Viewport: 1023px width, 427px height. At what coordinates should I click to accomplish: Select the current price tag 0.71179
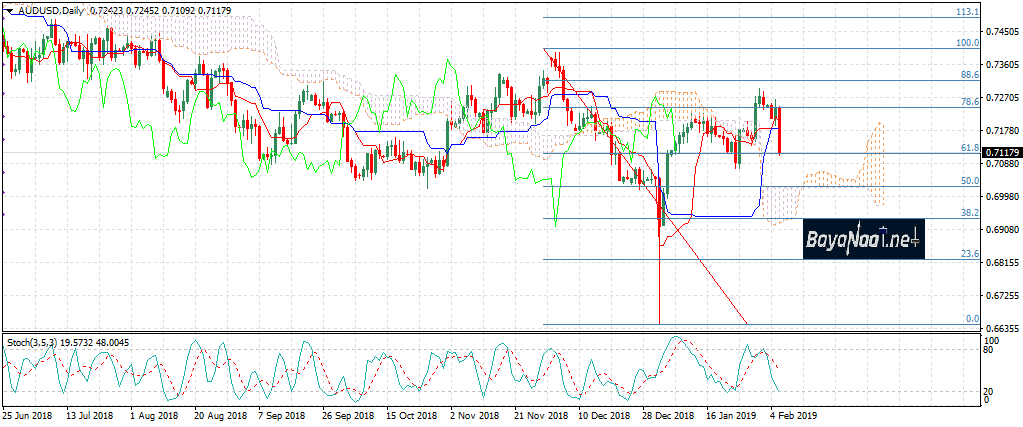(1002, 152)
